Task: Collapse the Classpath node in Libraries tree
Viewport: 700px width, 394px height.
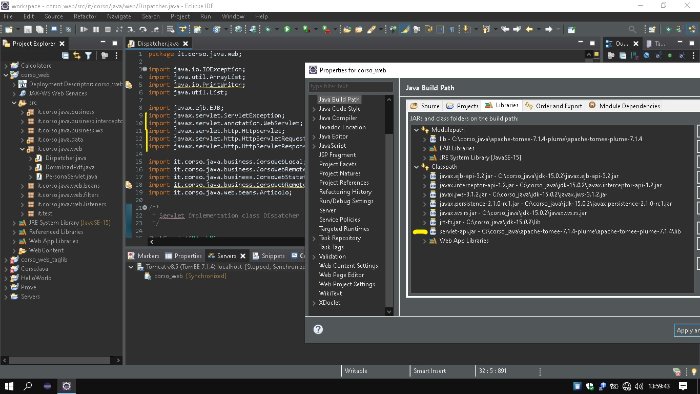Action: pyautogui.click(x=417, y=167)
